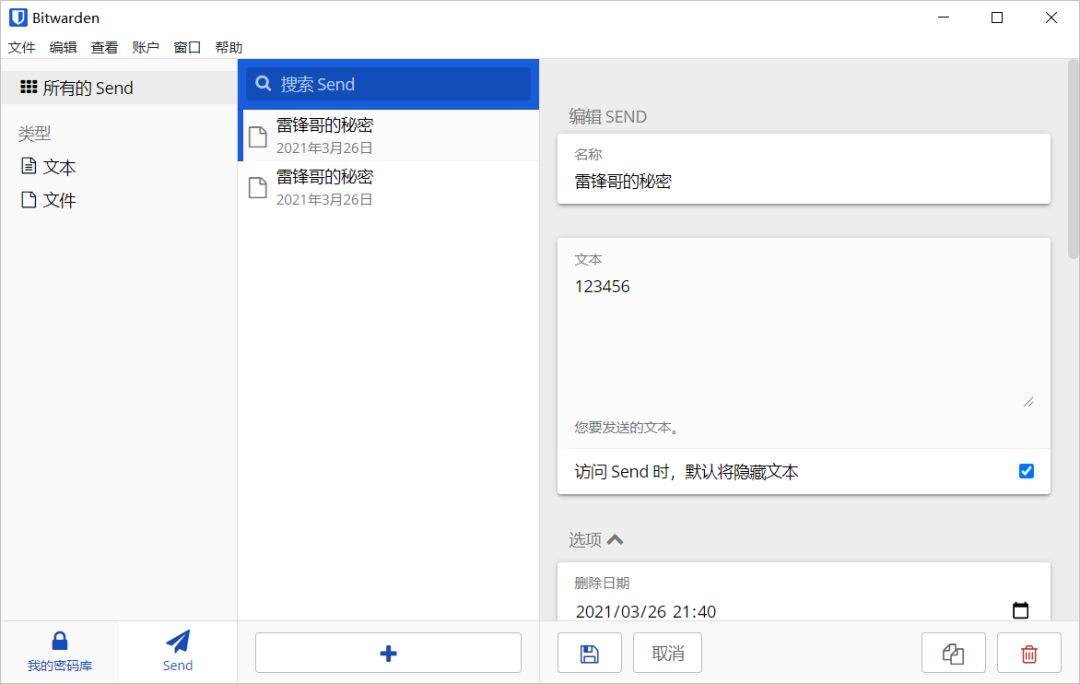
Task: Add a new Send with plus button
Action: (x=388, y=652)
